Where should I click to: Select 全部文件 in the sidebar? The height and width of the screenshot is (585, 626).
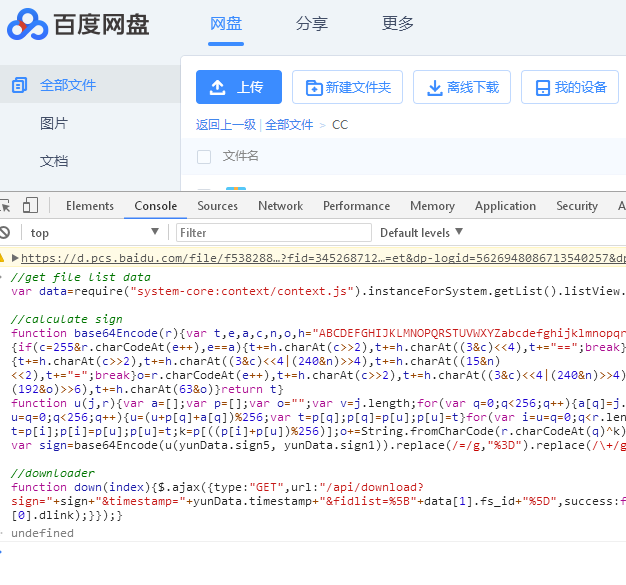[x=68, y=85]
